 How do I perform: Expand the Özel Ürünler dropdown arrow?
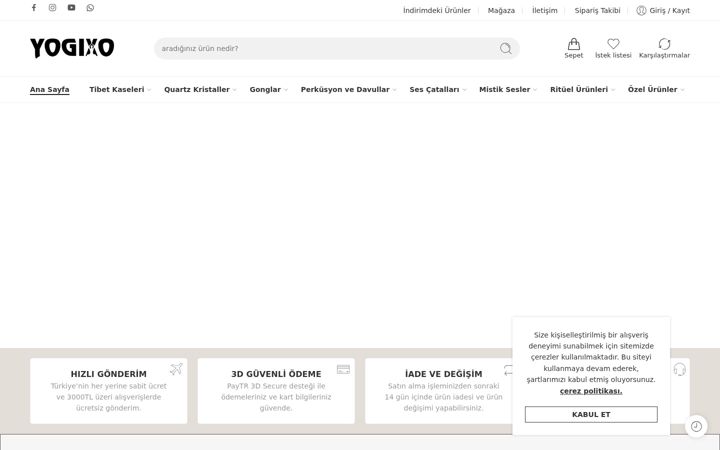point(682,90)
